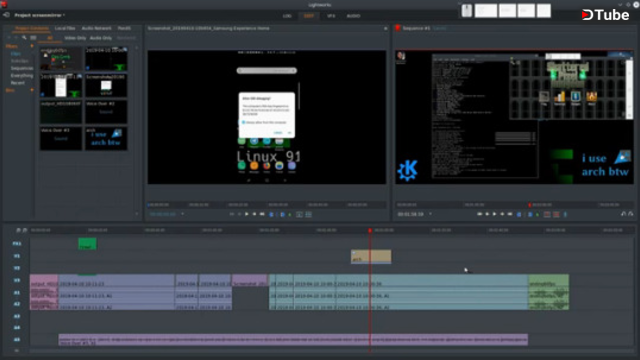Select the Voice Over #3 clip thumbnail
This screenshot has height=360, width=640.
(61, 138)
